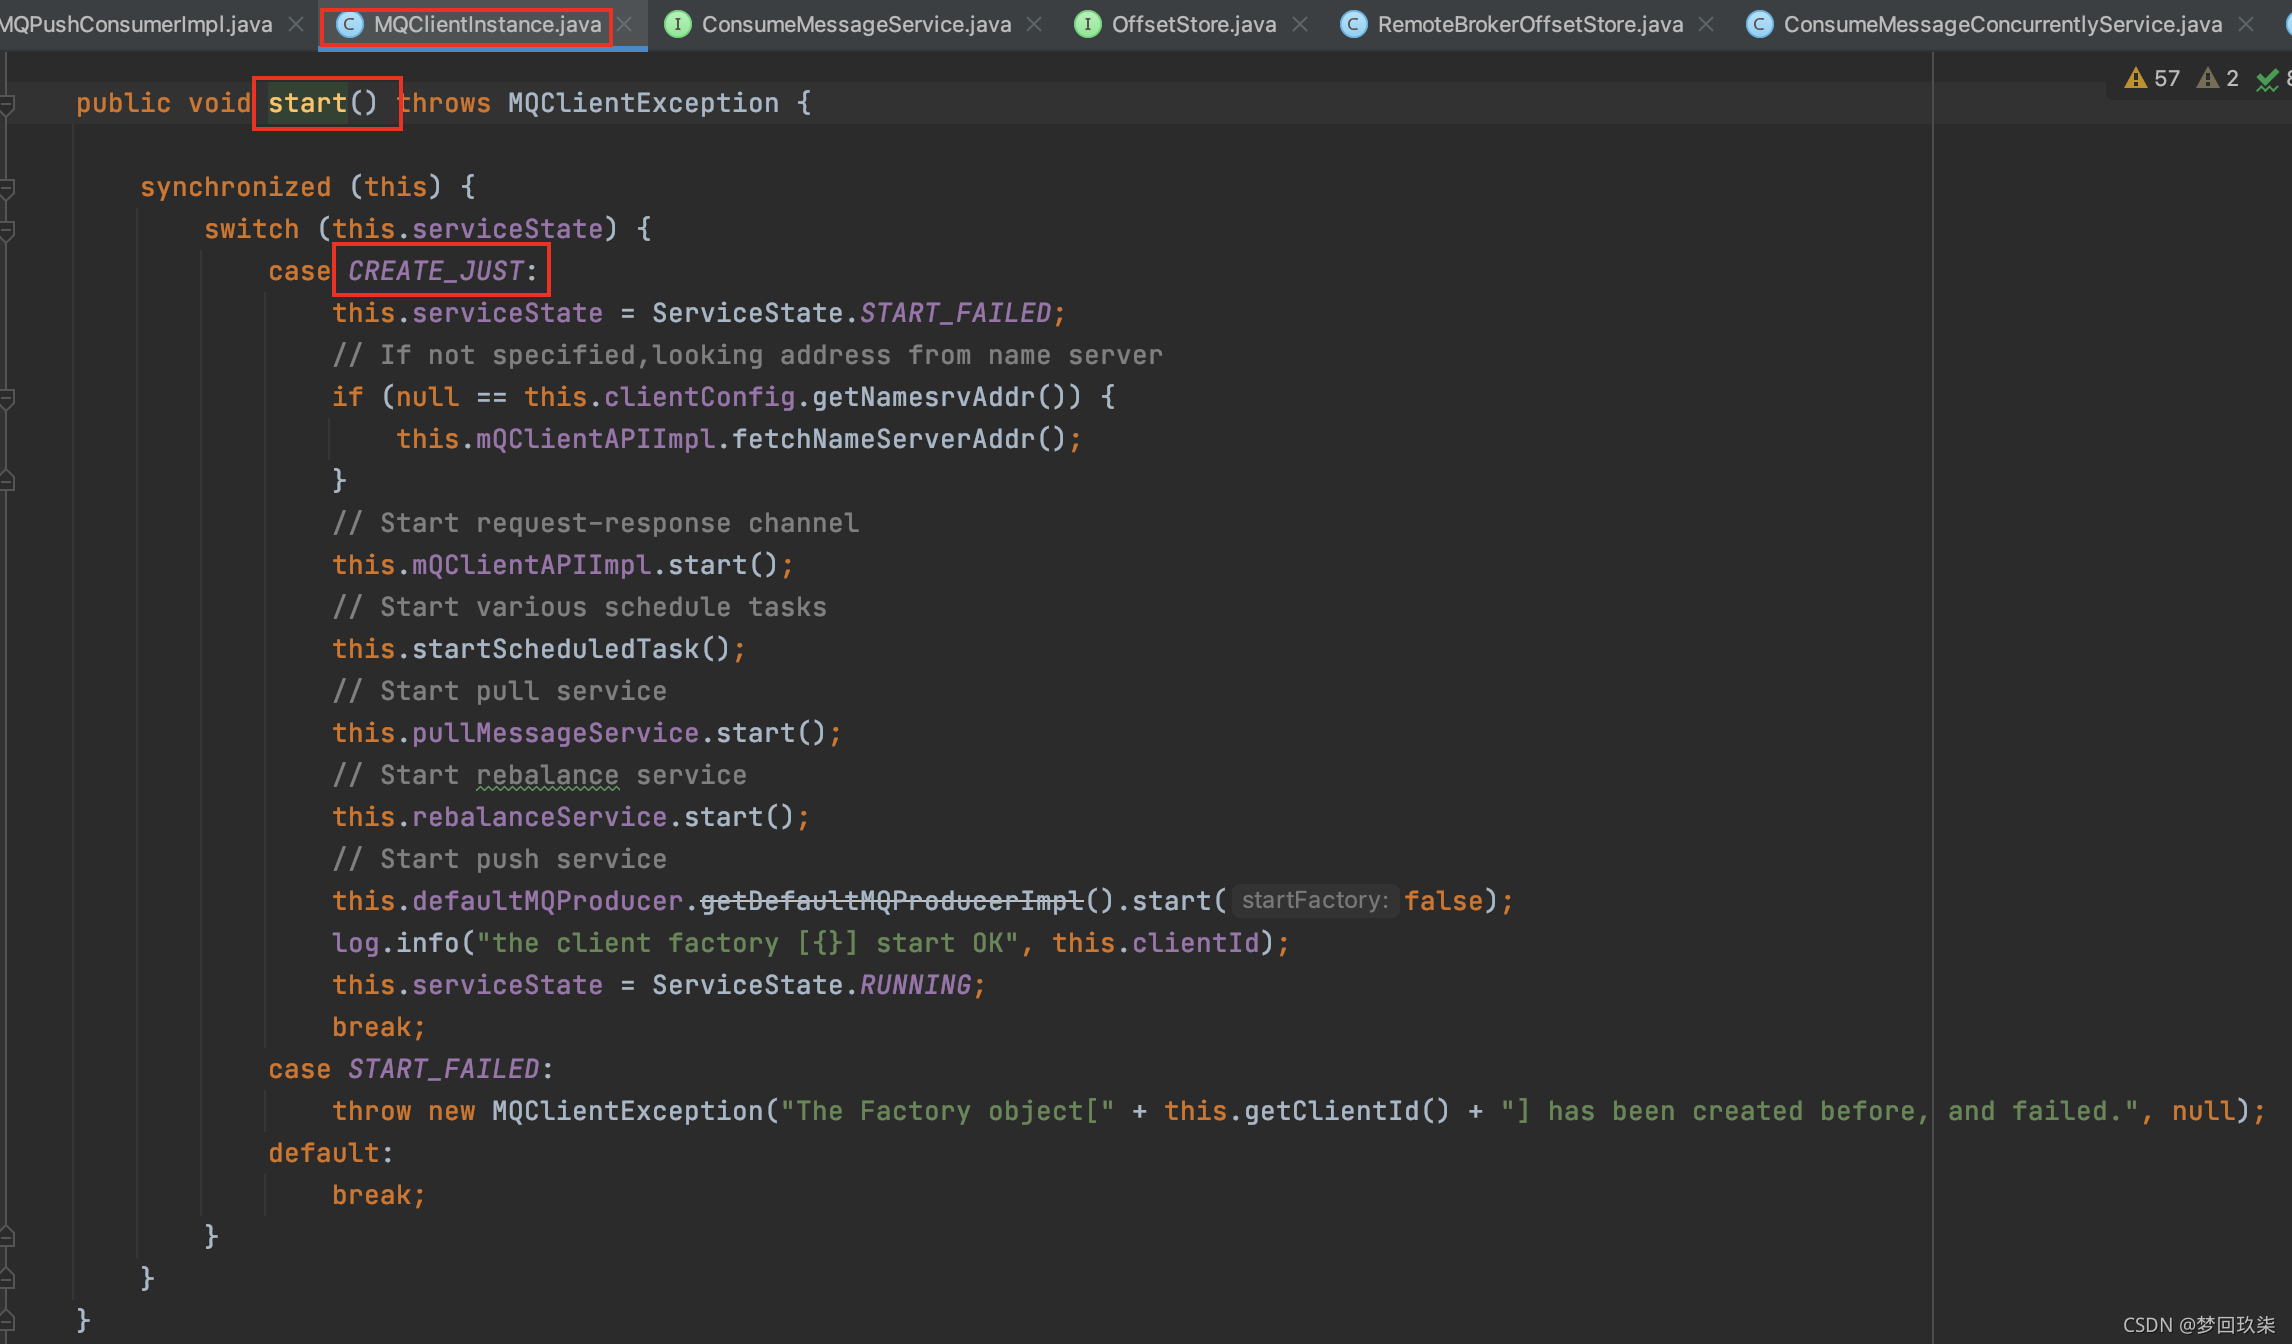Click the start method name in the declaration
Image resolution: width=2292 pixels, height=1344 pixels.
307,103
